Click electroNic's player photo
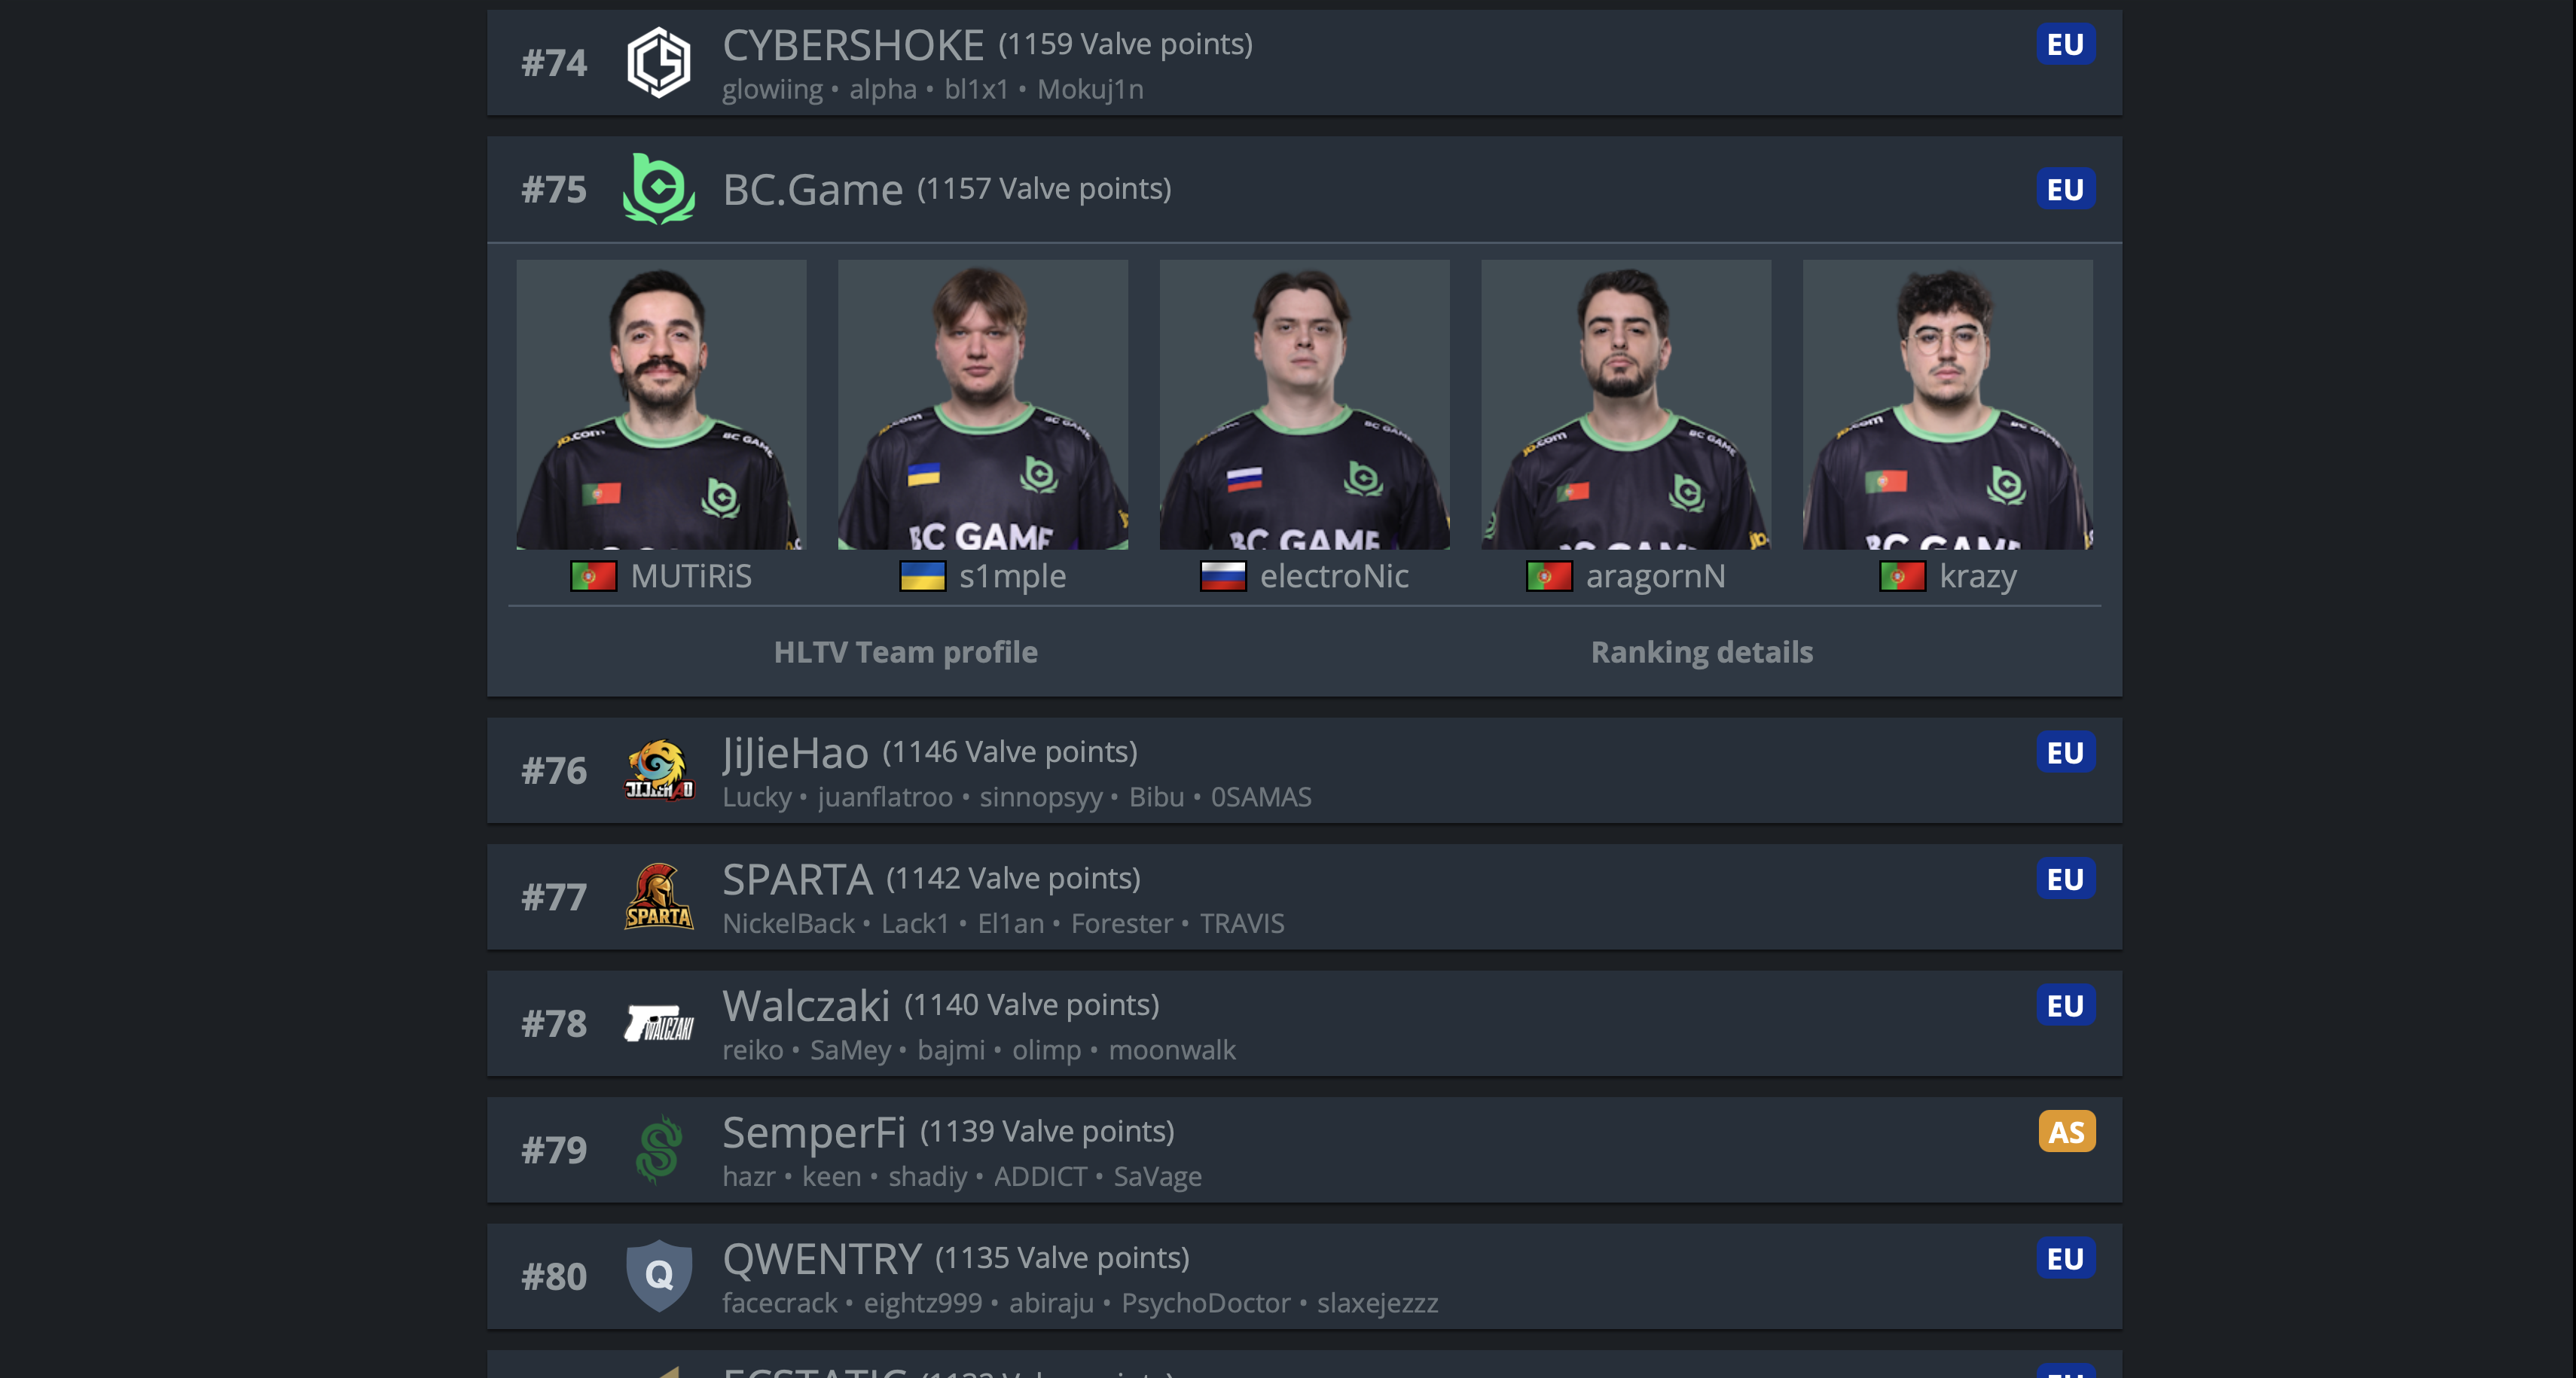The image size is (2576, 1378). (1304, 404)
